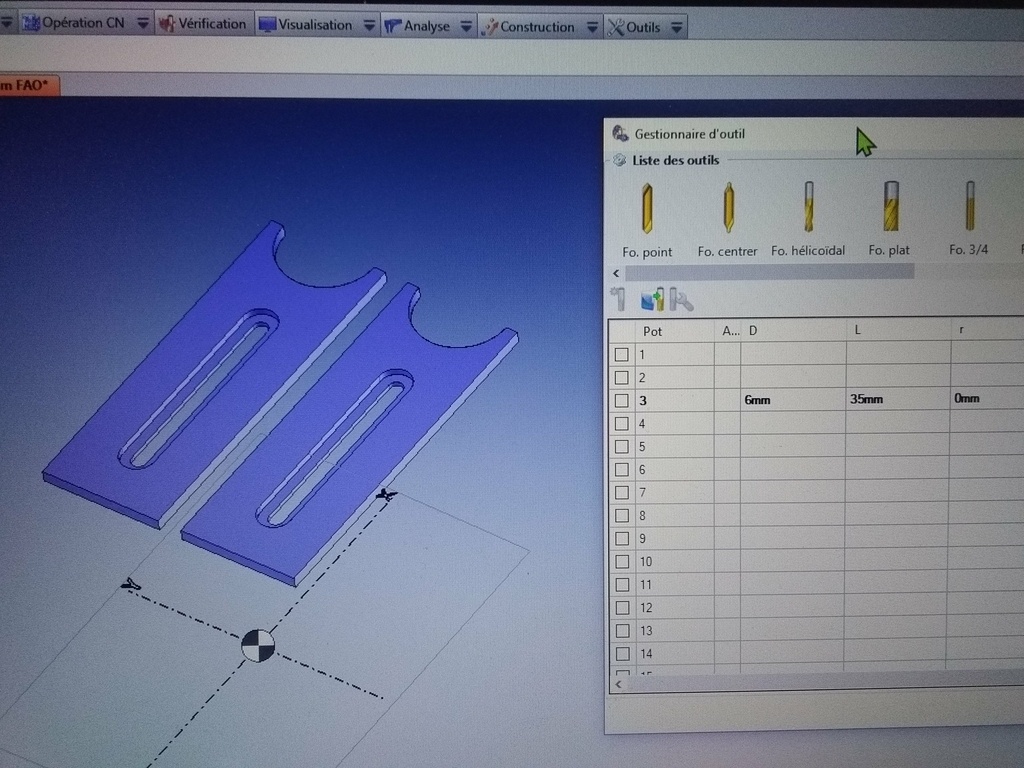
Task: Click the Gestionnaire d'outil panel title
Action: point(690,134)
